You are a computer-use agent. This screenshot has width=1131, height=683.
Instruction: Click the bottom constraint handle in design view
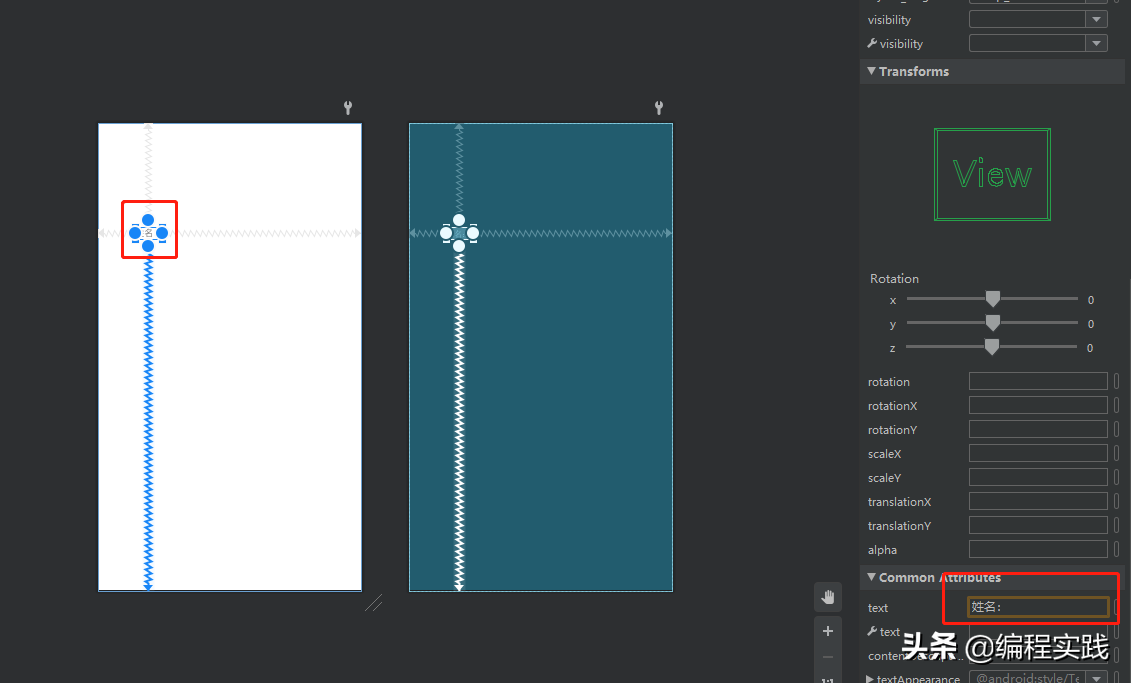coord(148,247)
